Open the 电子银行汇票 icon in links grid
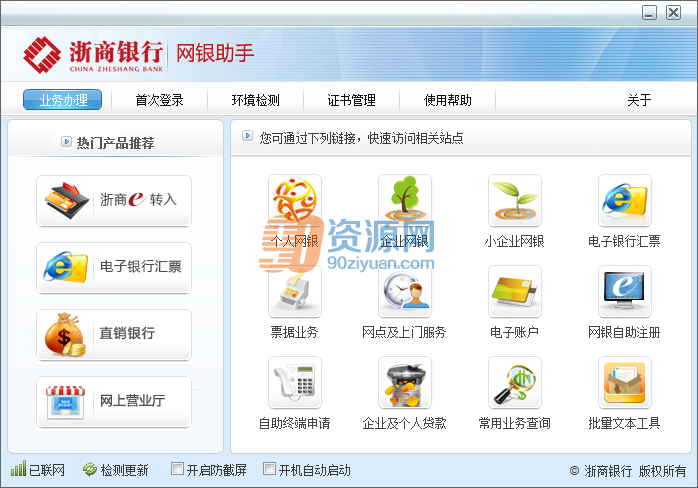The height and width of the screenshot is (488, 698). click(x=625, y=200)
